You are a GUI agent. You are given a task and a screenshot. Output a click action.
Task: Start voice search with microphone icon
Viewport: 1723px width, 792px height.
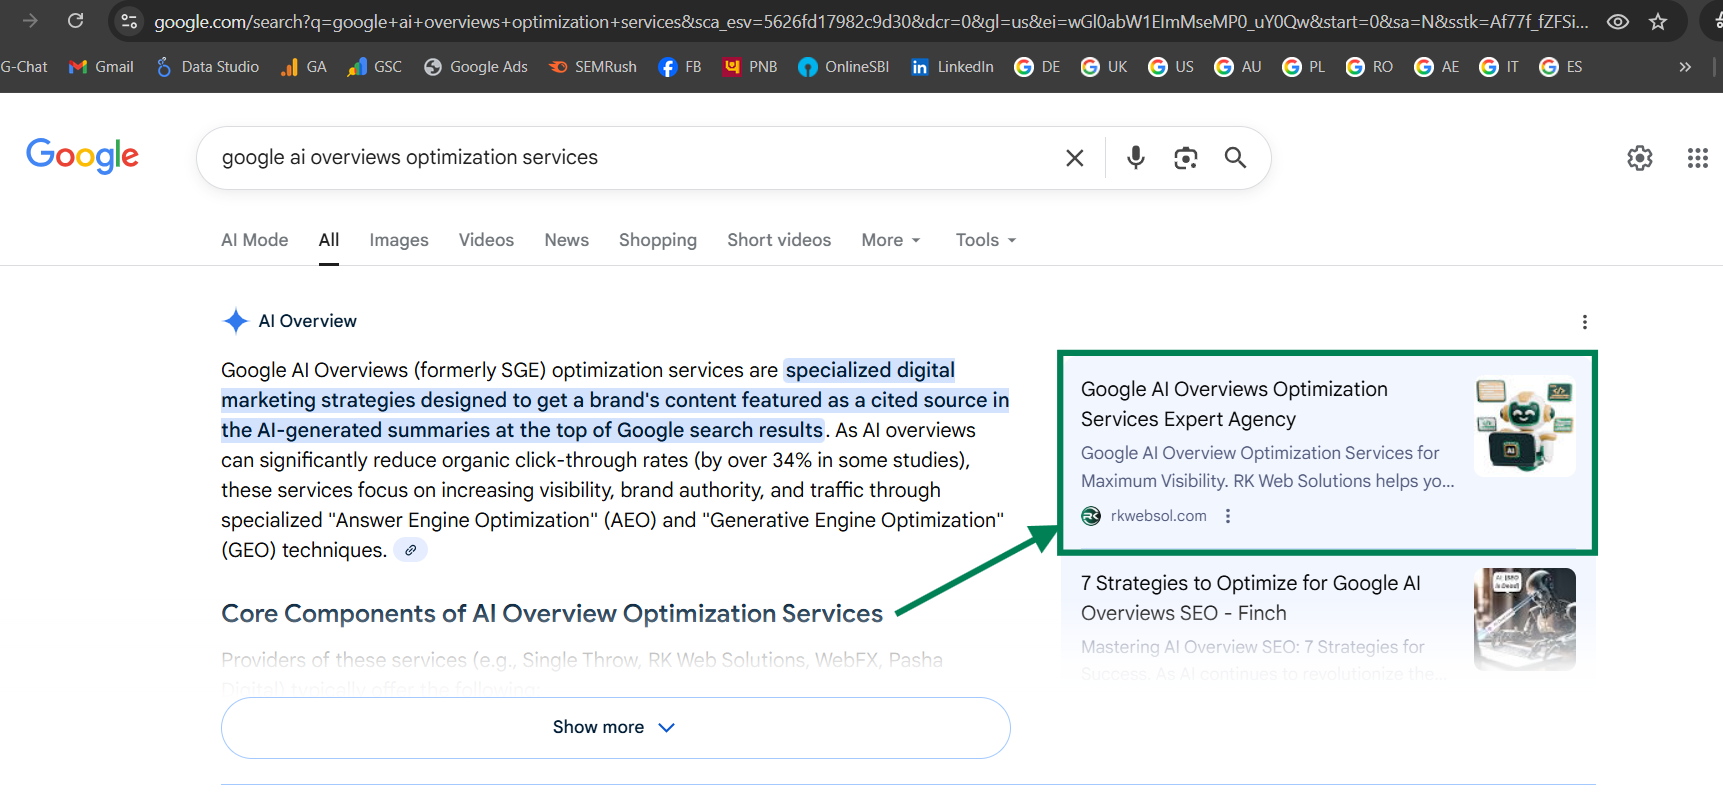point(1136,158)
